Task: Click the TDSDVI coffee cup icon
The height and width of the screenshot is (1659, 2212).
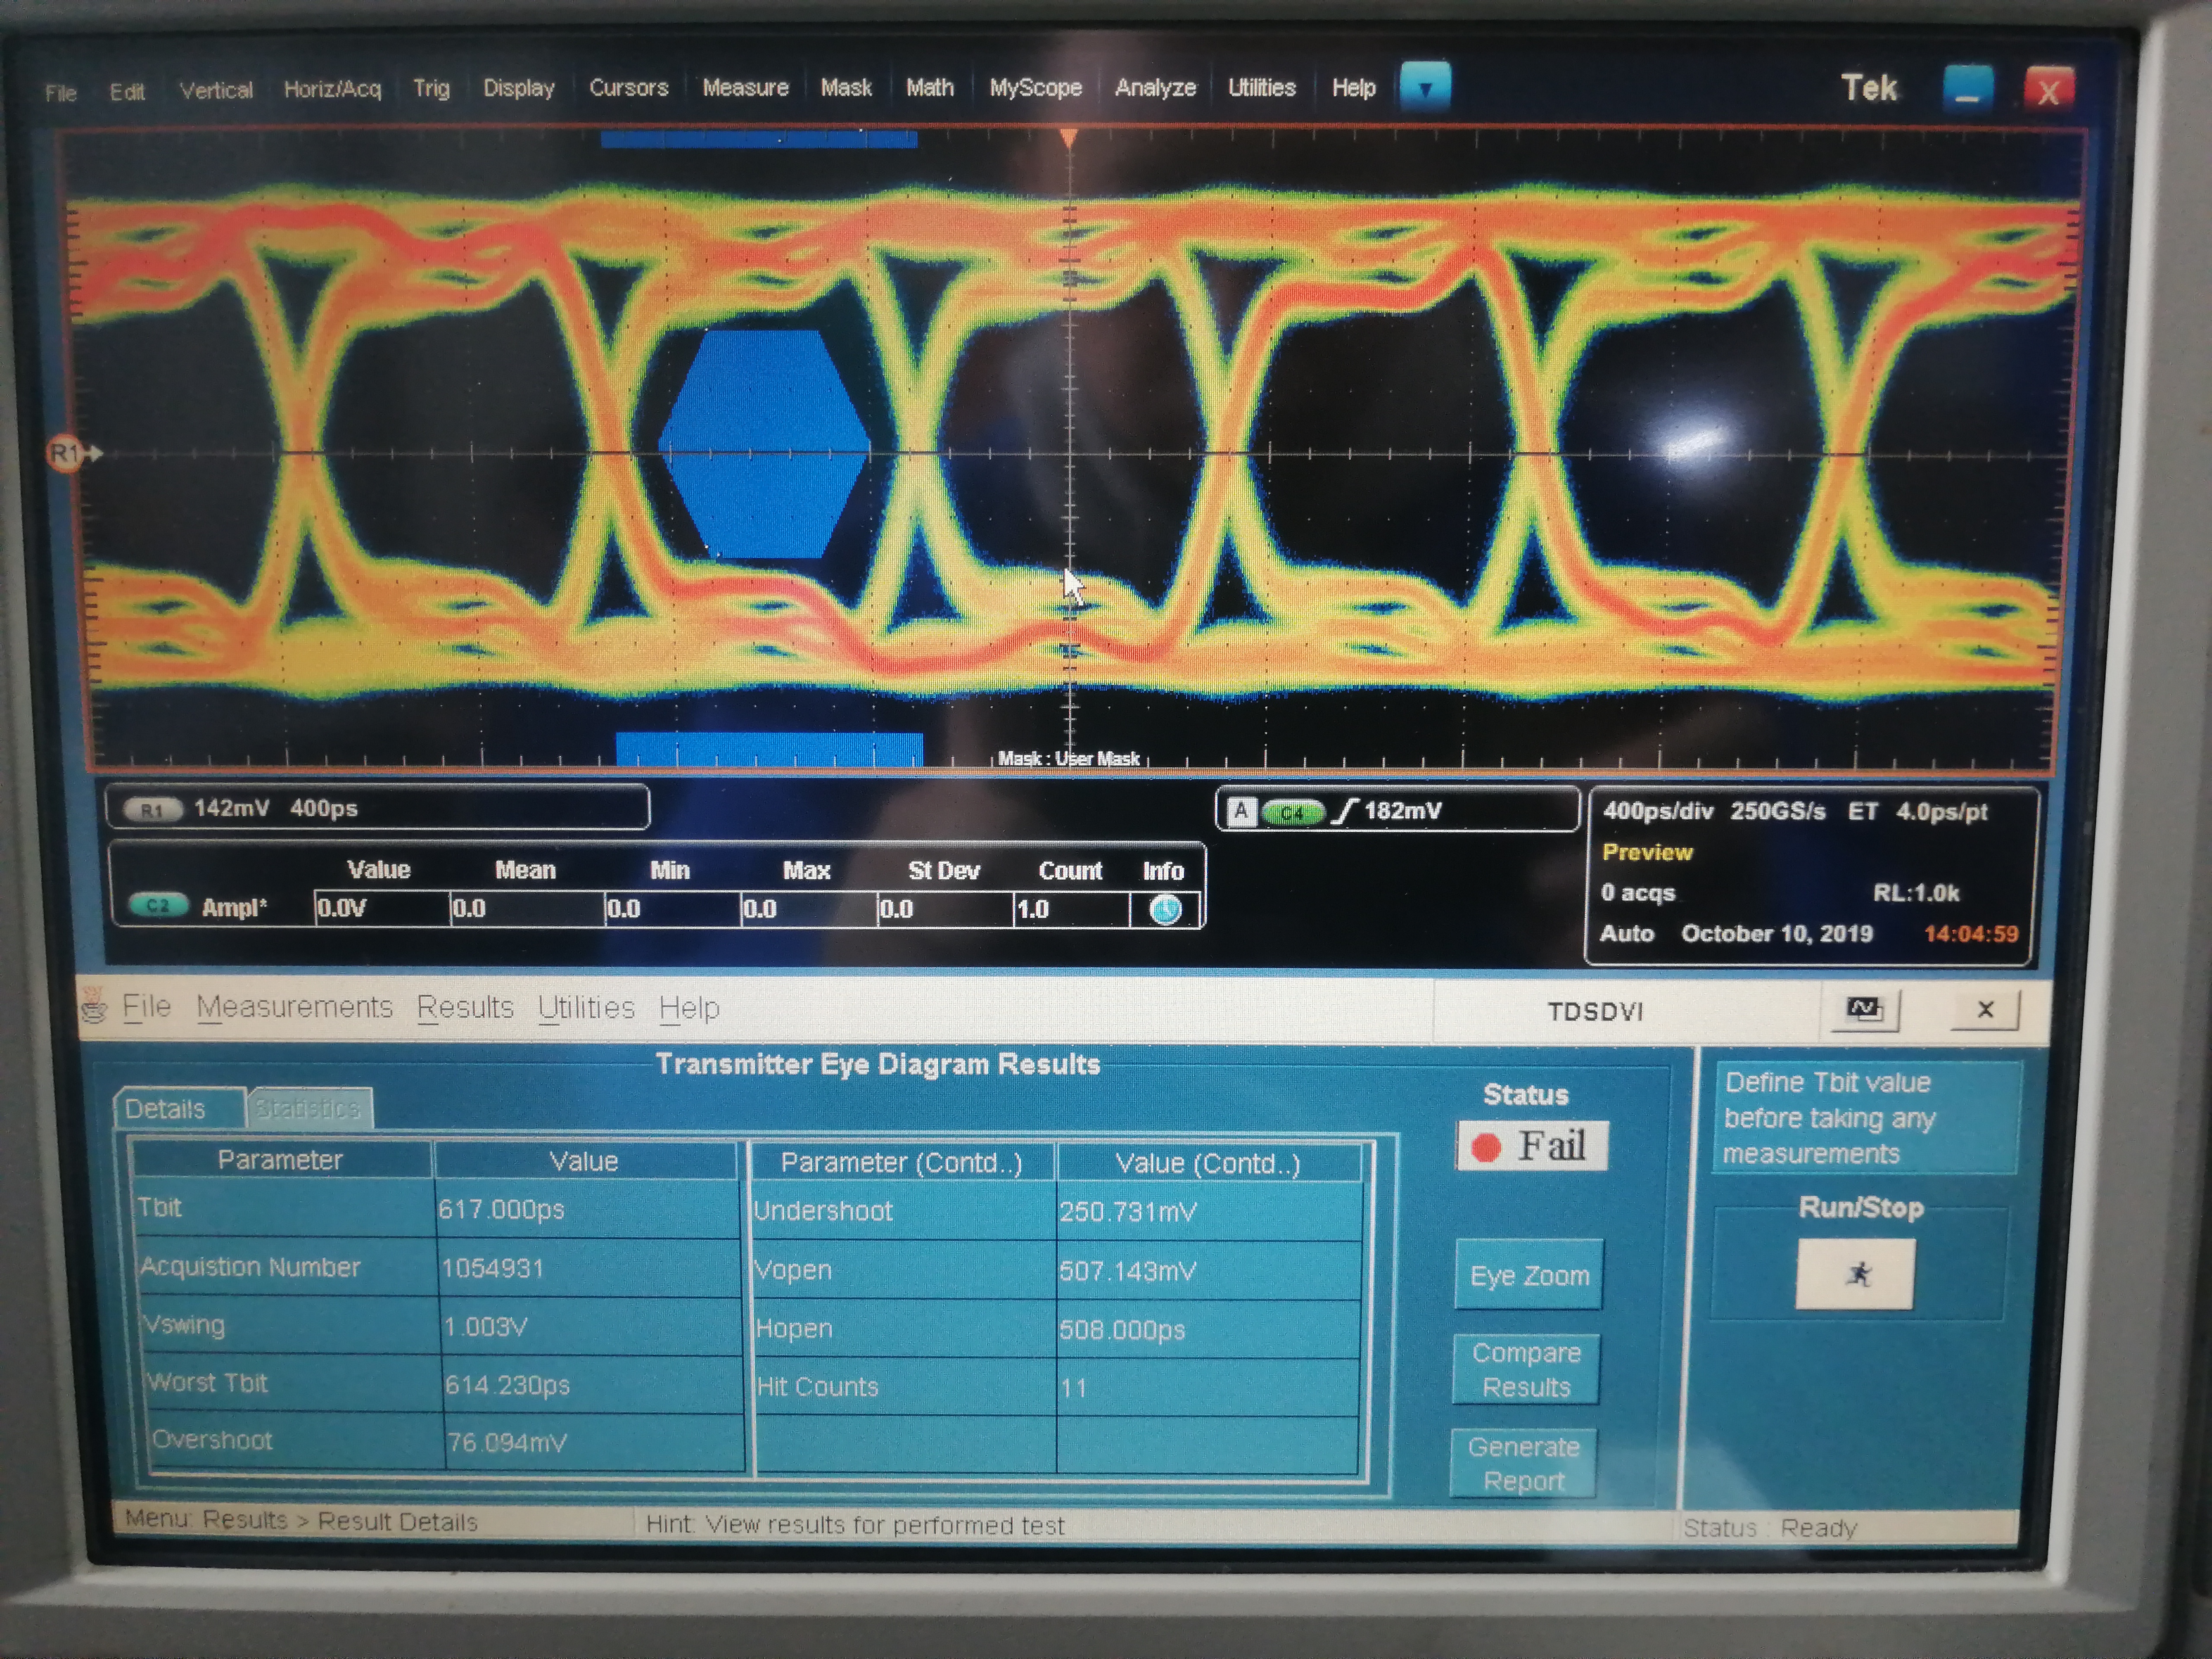Action: tap(95, 1006)
